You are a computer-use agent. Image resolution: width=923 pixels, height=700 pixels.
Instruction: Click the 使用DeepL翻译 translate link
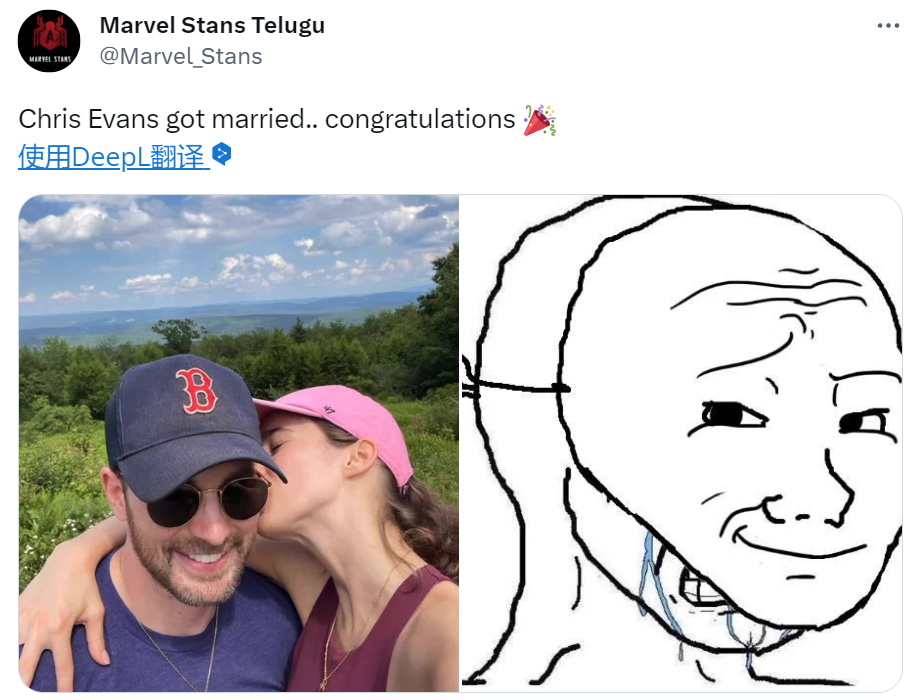pos(114,157)
